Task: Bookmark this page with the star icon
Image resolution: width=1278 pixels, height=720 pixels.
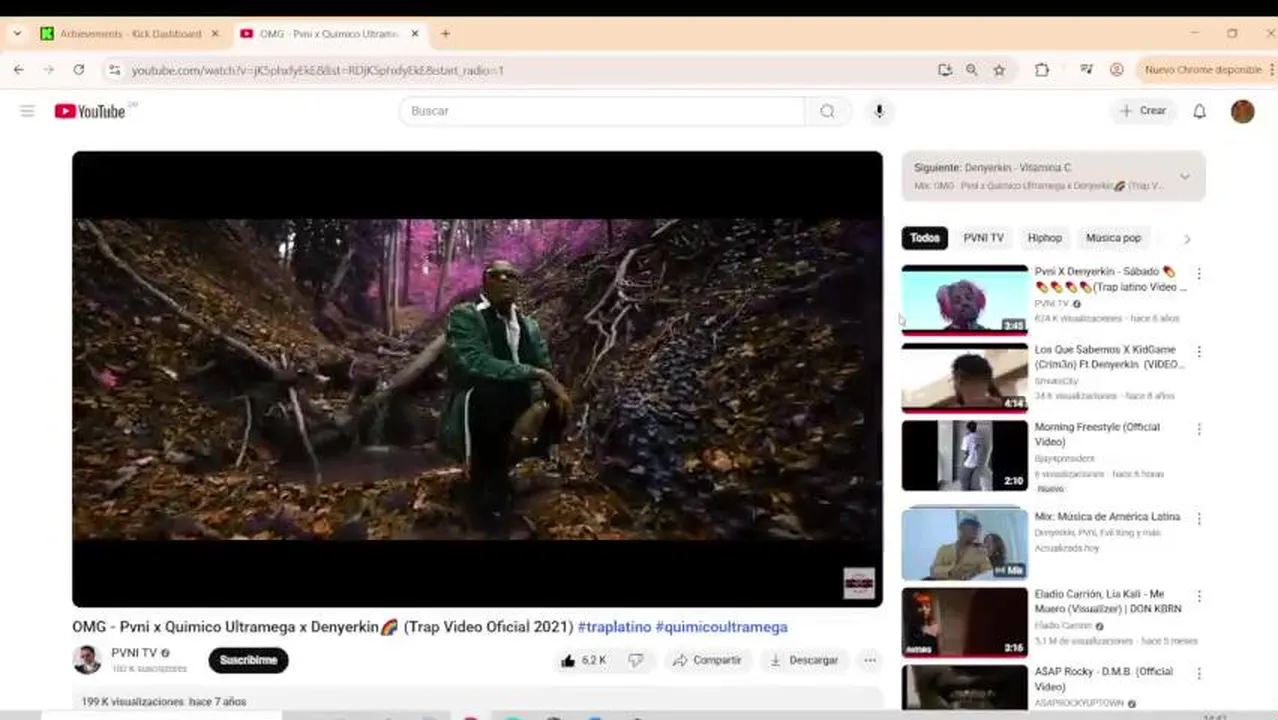Action: click(x=999, y=70)
